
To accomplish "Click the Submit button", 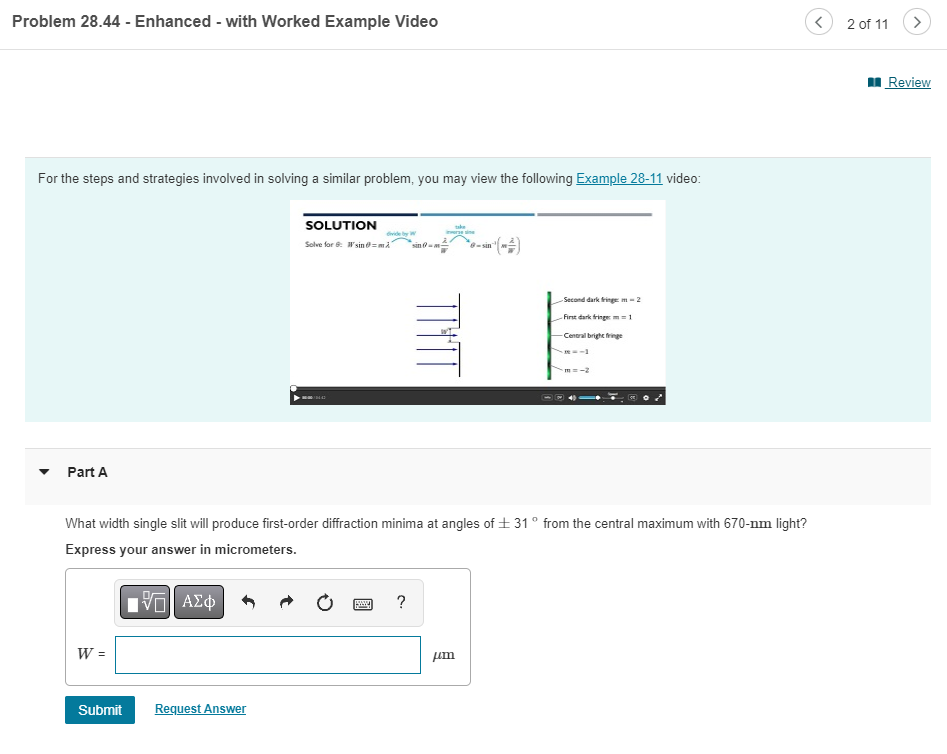I will pos(99,709).
